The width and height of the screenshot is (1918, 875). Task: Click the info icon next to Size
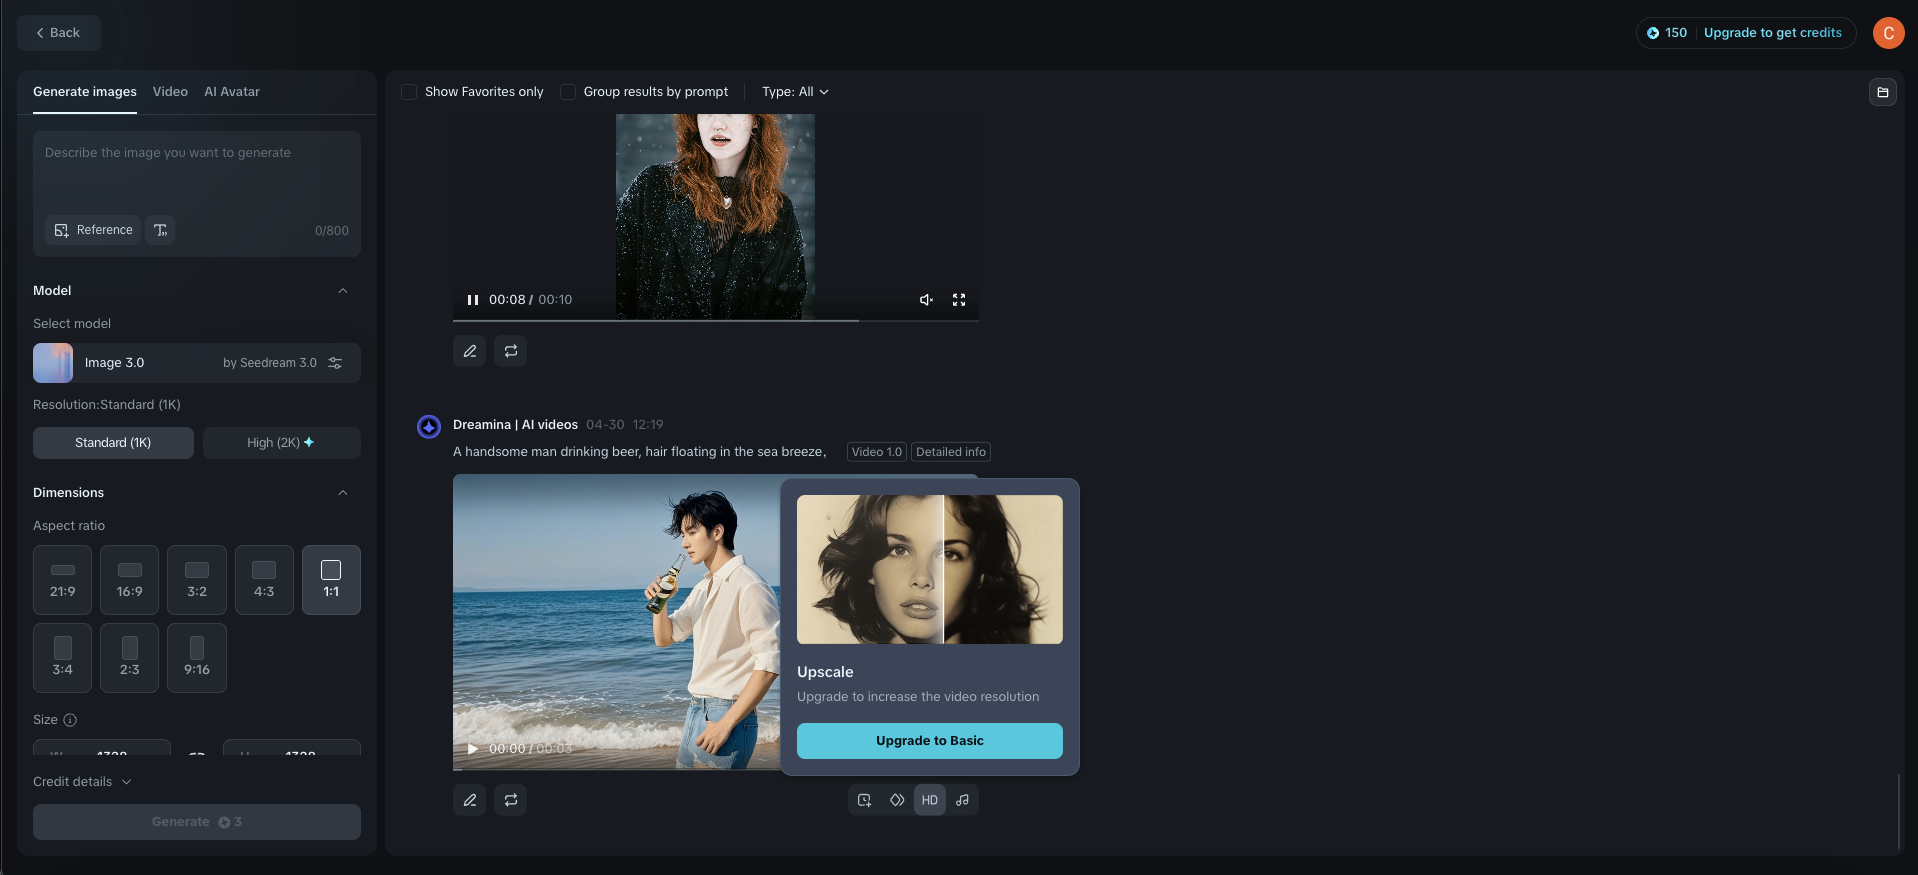[70, 720]
